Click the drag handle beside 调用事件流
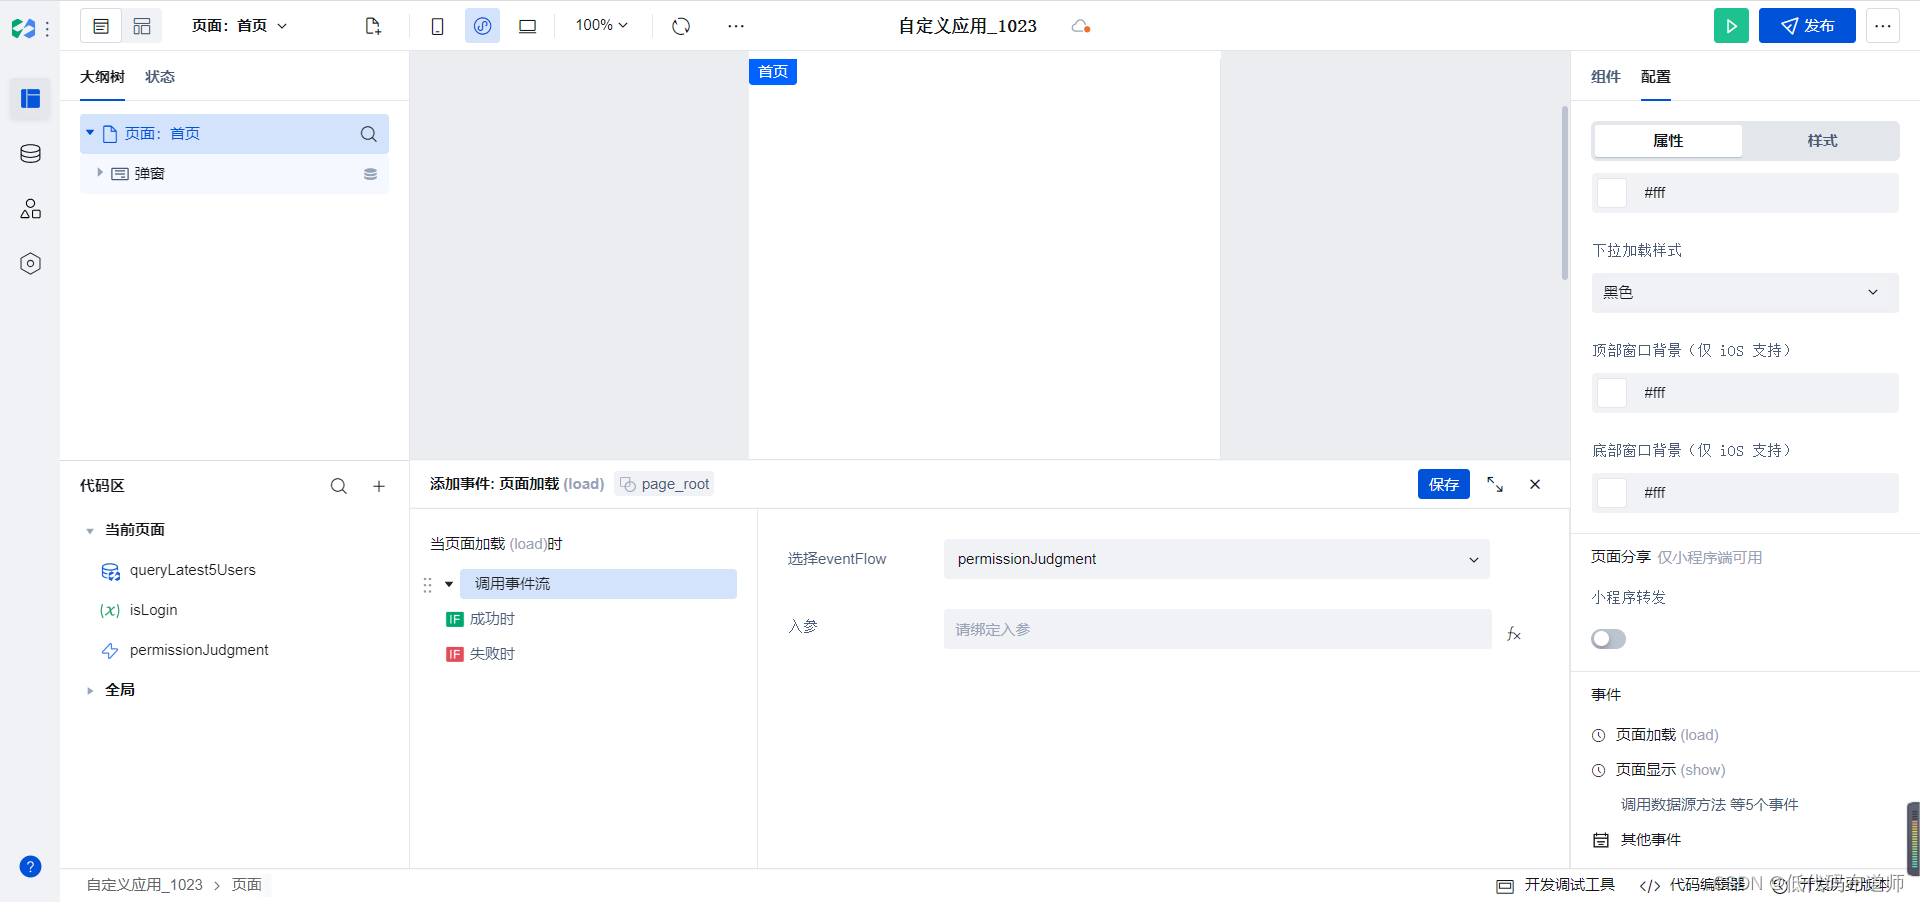Screen dimensions: 1920x902 pos(427,585)
